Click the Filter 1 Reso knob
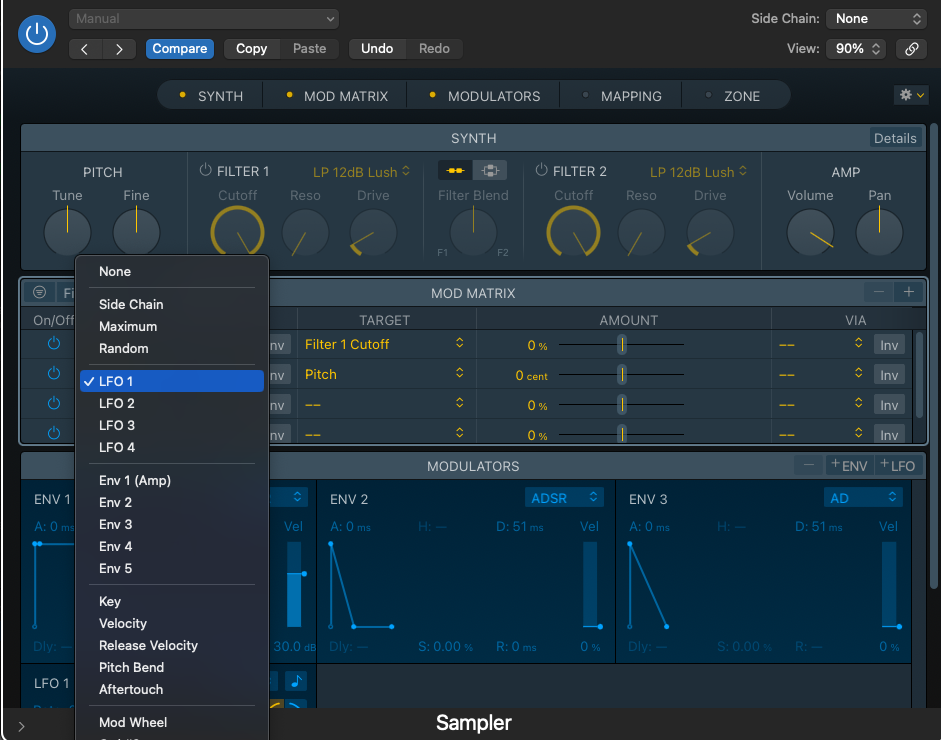The height and width of the screenshot is (740, 941). (x=305, y=233)
